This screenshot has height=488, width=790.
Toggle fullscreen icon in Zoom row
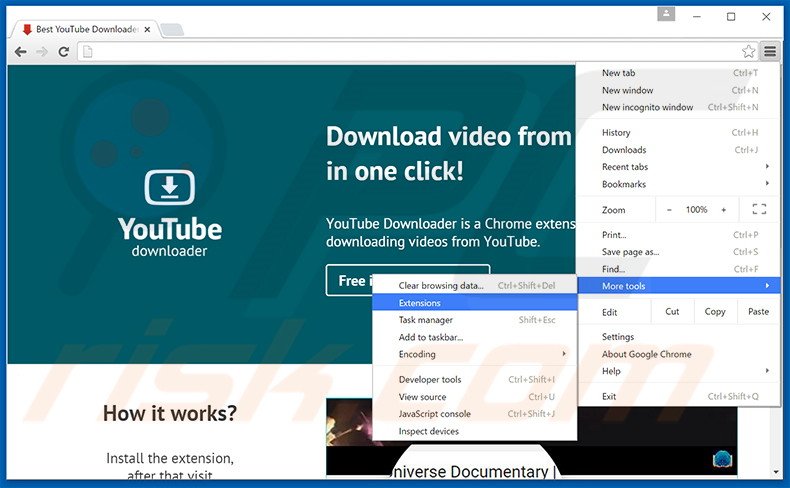[759, 210]
